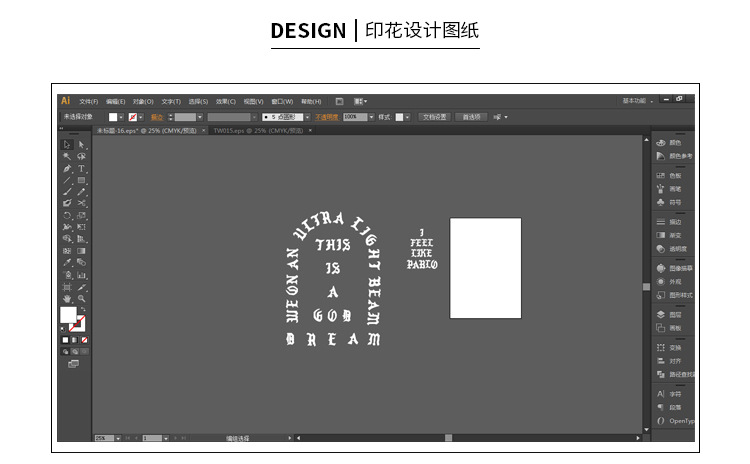Screen dimensions: 750x464
Task: Select the Type tool
Action: (81, 168)
